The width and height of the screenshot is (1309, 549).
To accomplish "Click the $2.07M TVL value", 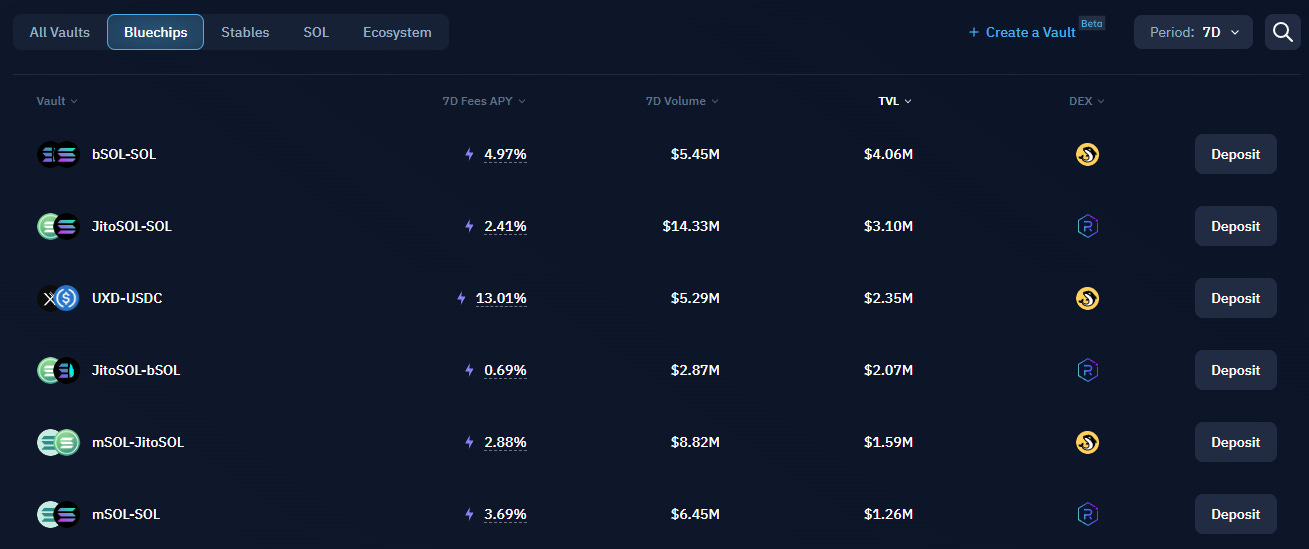I will (889, 371).
